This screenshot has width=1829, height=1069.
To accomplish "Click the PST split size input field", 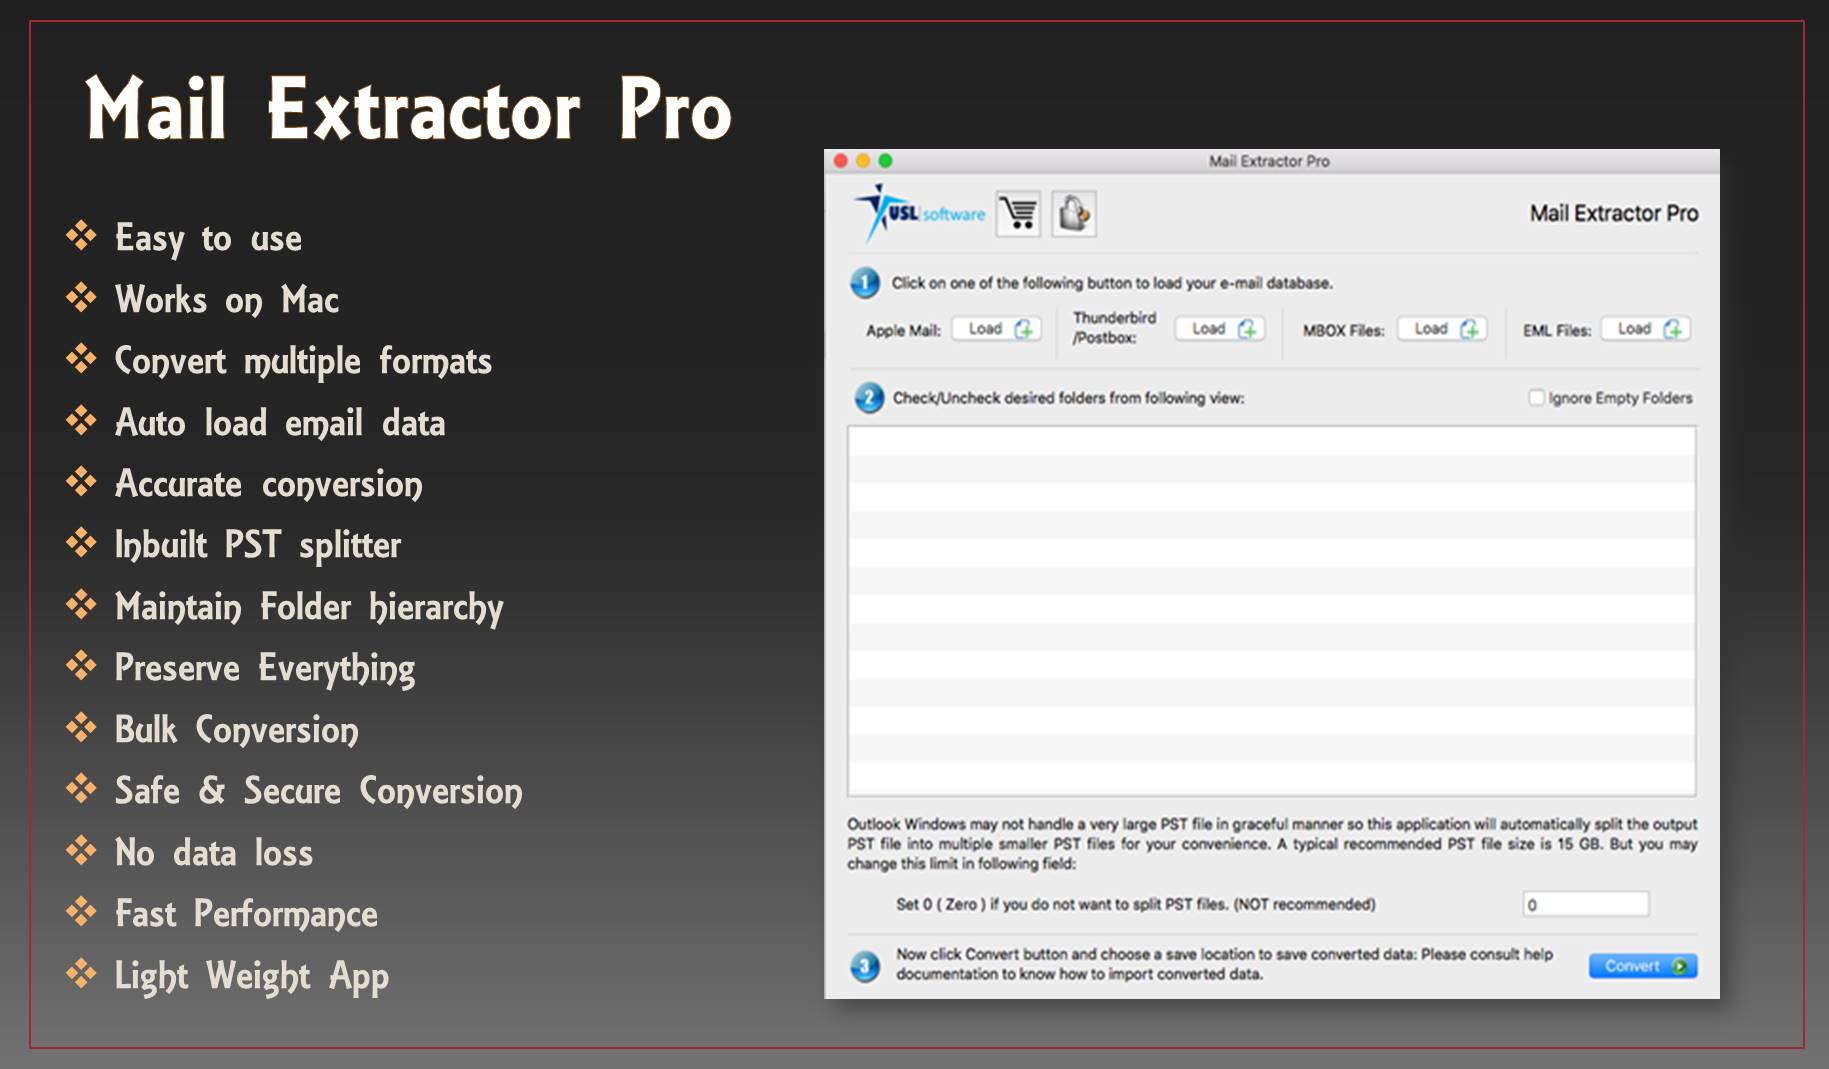I will [1585, 904].
